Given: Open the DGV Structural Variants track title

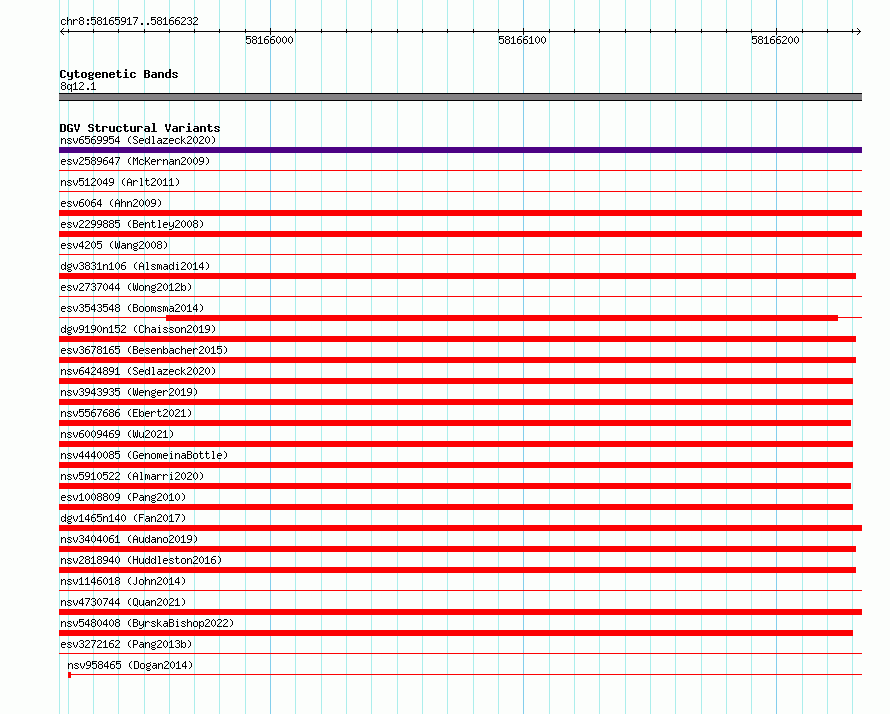Looking at the screenshot, I should coord(140,128).
